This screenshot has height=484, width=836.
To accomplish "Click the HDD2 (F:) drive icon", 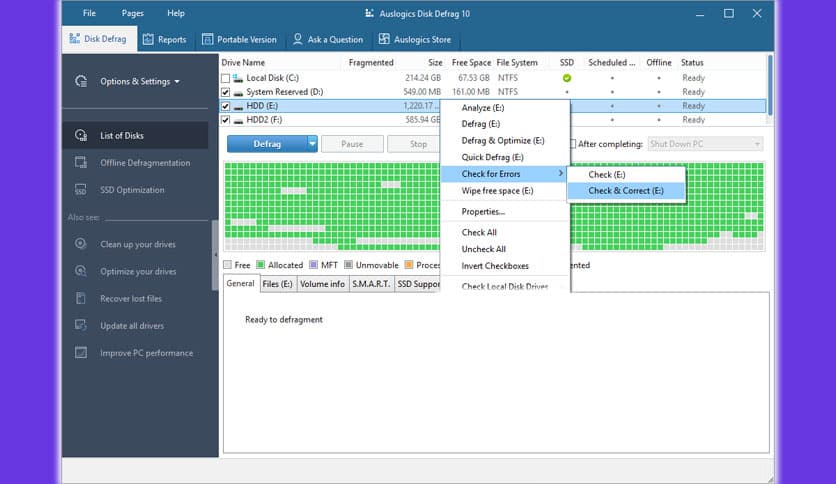I will [x=238, y=120].
